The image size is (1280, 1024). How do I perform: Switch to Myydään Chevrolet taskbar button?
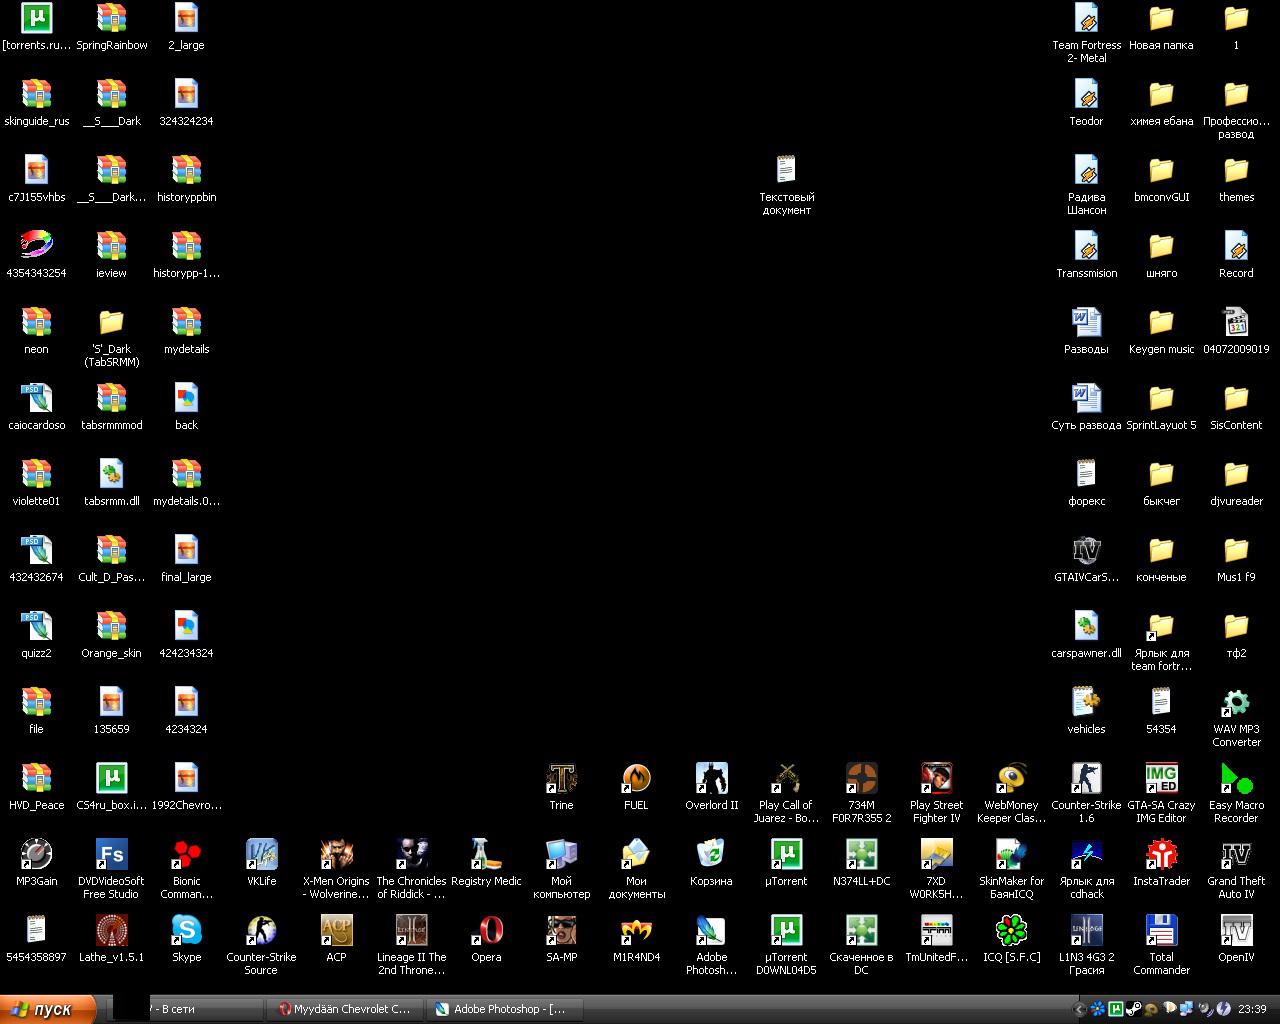344,1009
